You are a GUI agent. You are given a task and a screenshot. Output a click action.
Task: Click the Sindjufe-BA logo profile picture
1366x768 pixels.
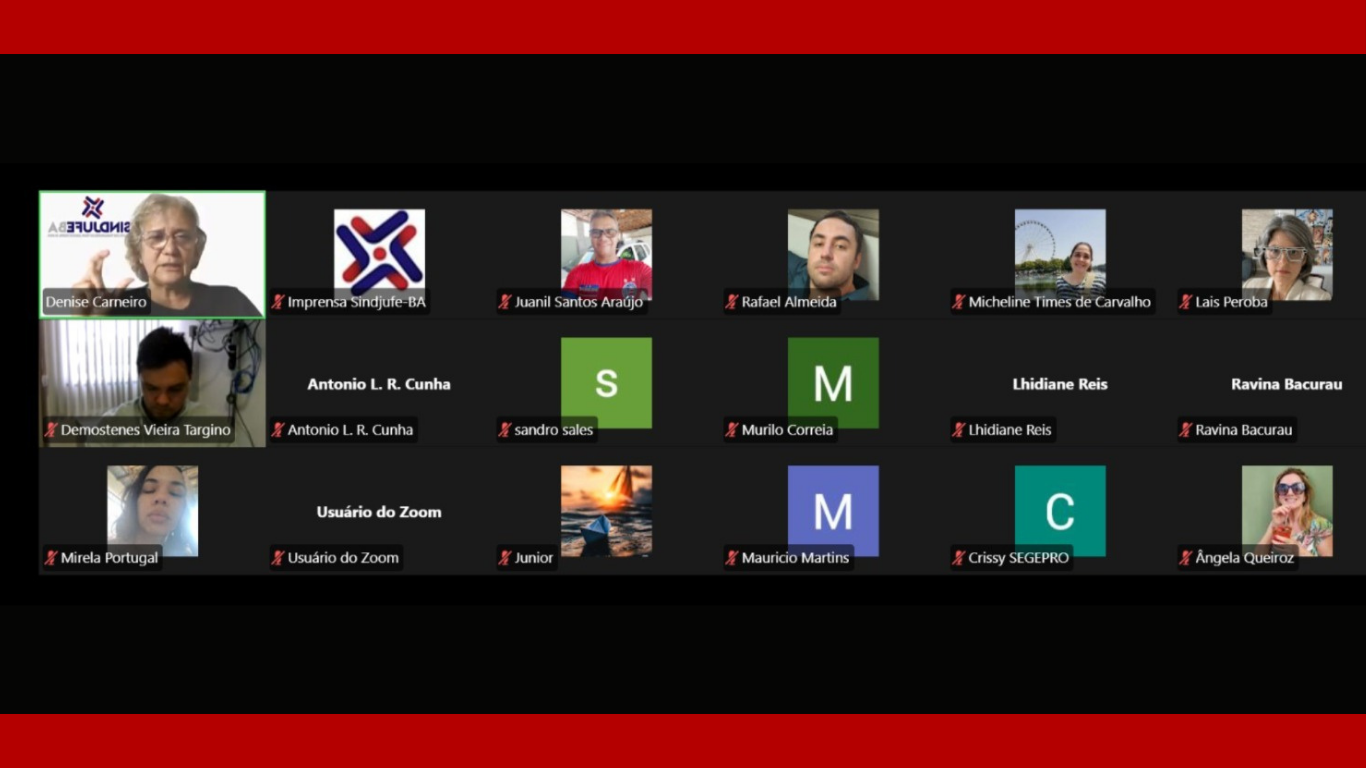pyautogui.click(x=379, y=252)
